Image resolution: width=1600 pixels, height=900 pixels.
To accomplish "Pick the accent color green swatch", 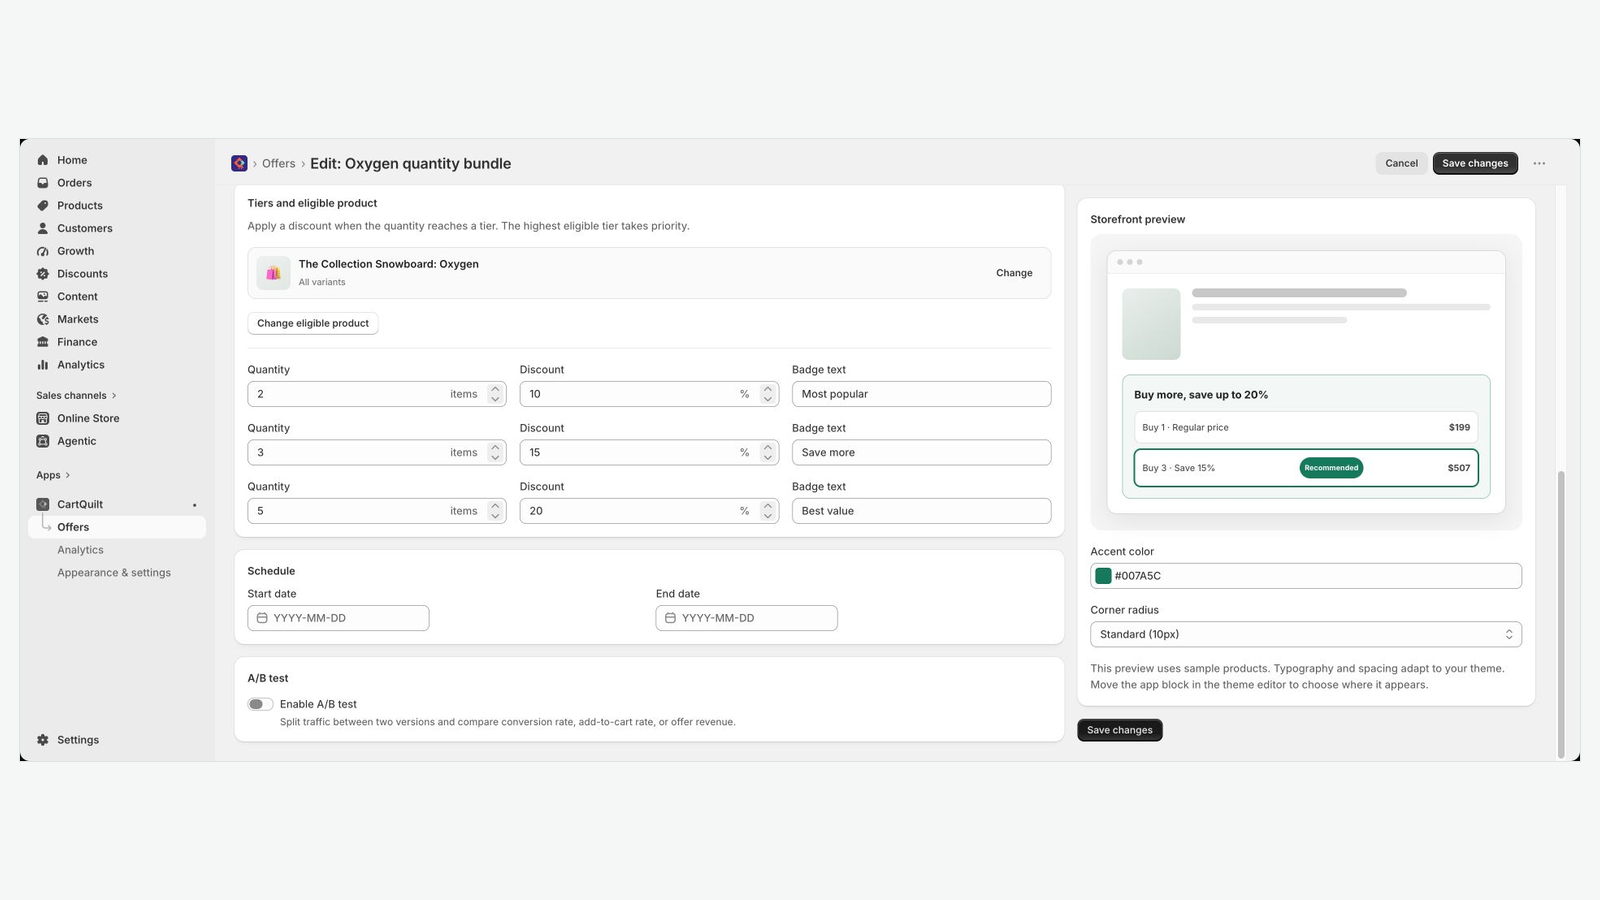I will 1104,576.
